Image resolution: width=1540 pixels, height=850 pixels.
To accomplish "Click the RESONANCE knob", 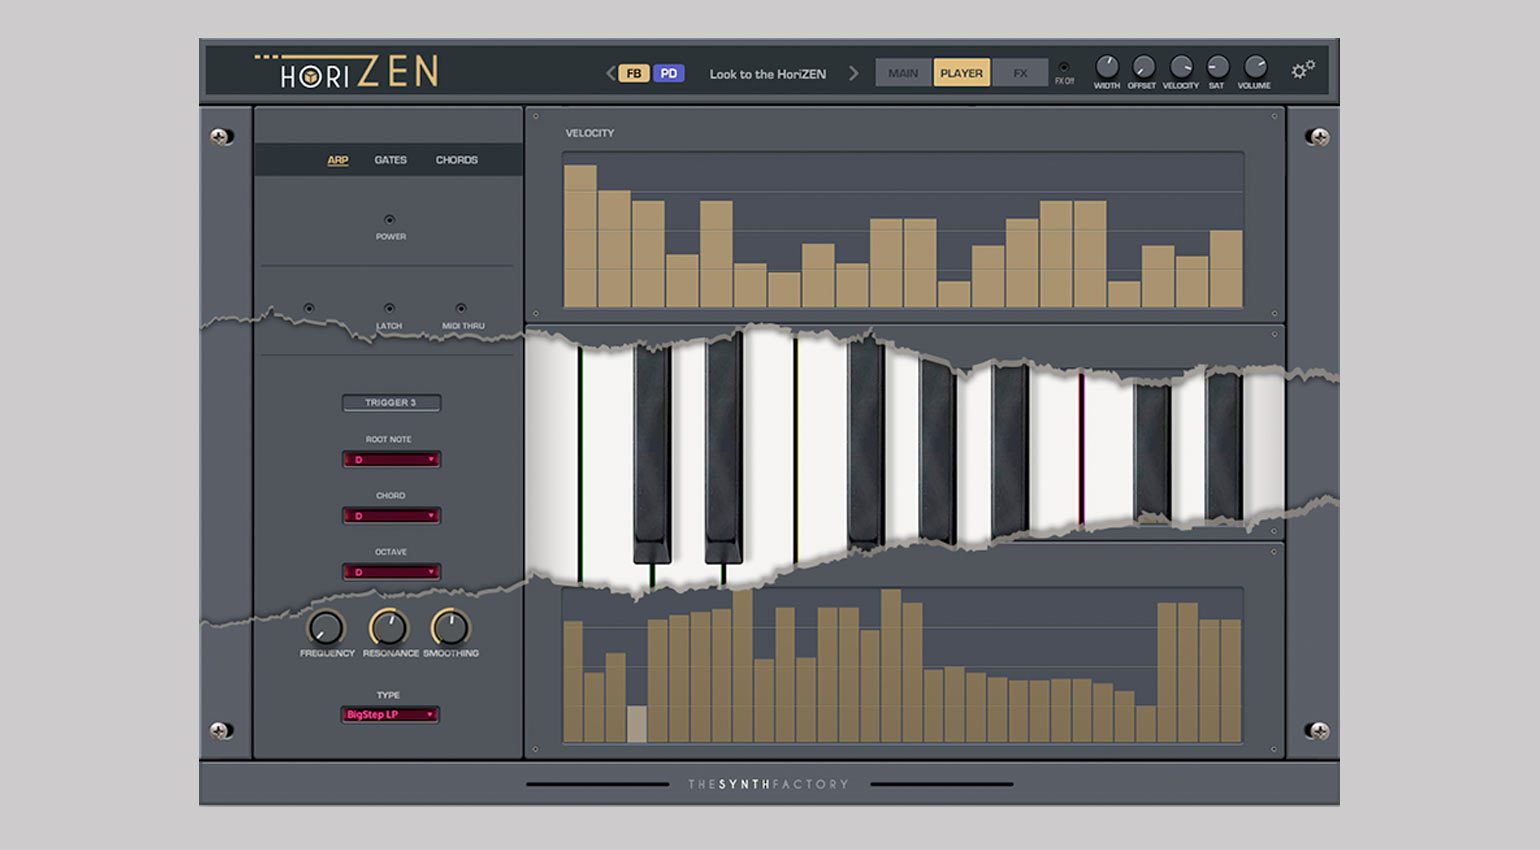I will [x=389, y=628].
